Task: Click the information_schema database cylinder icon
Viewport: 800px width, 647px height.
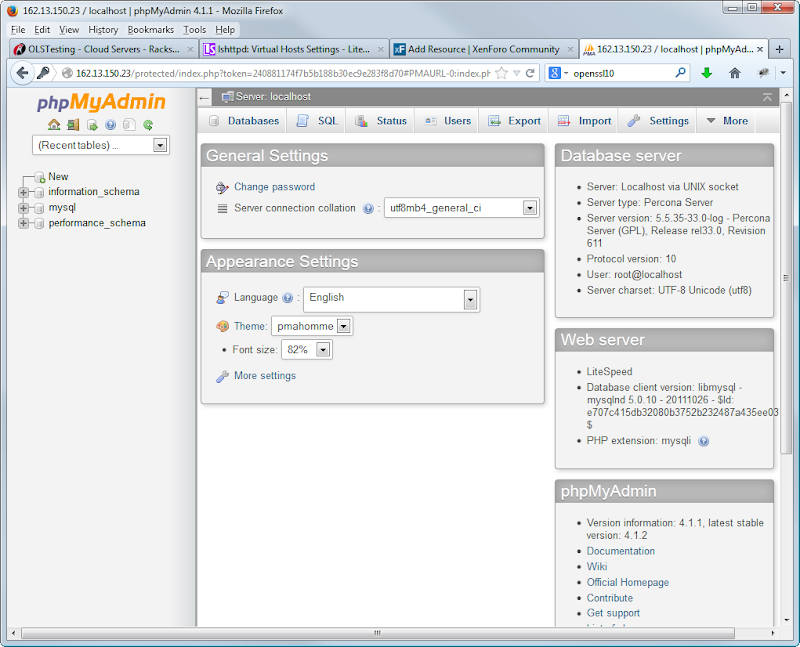Action: pyautogui.click(x=39, y=192)
